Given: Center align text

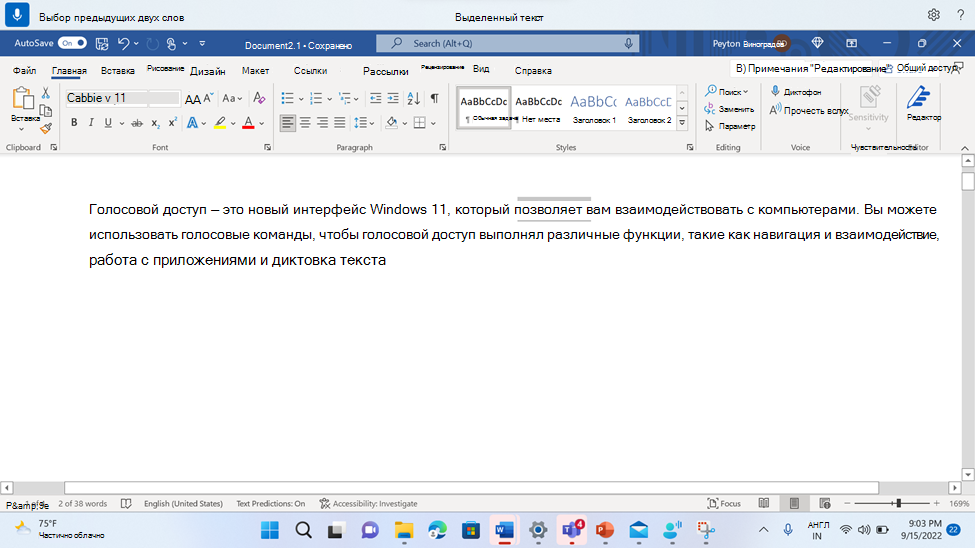Looking at the screenshot, I should tap(305, 123).
